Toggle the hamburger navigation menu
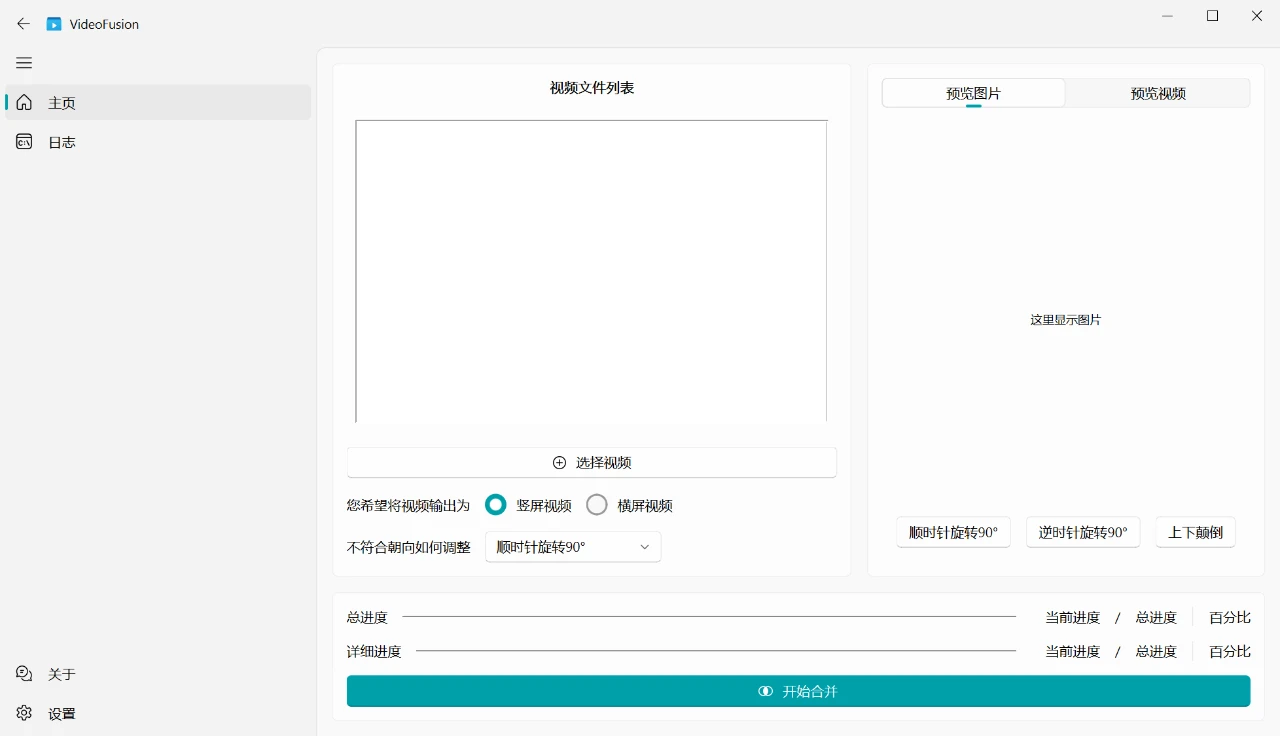 (x=24, y=63)
